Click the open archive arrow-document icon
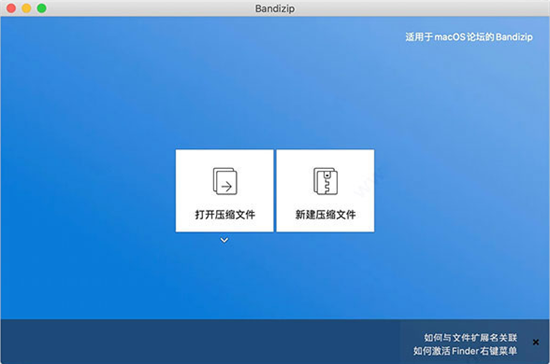This screenshot has height=364, width=550. tap(225, 181)
